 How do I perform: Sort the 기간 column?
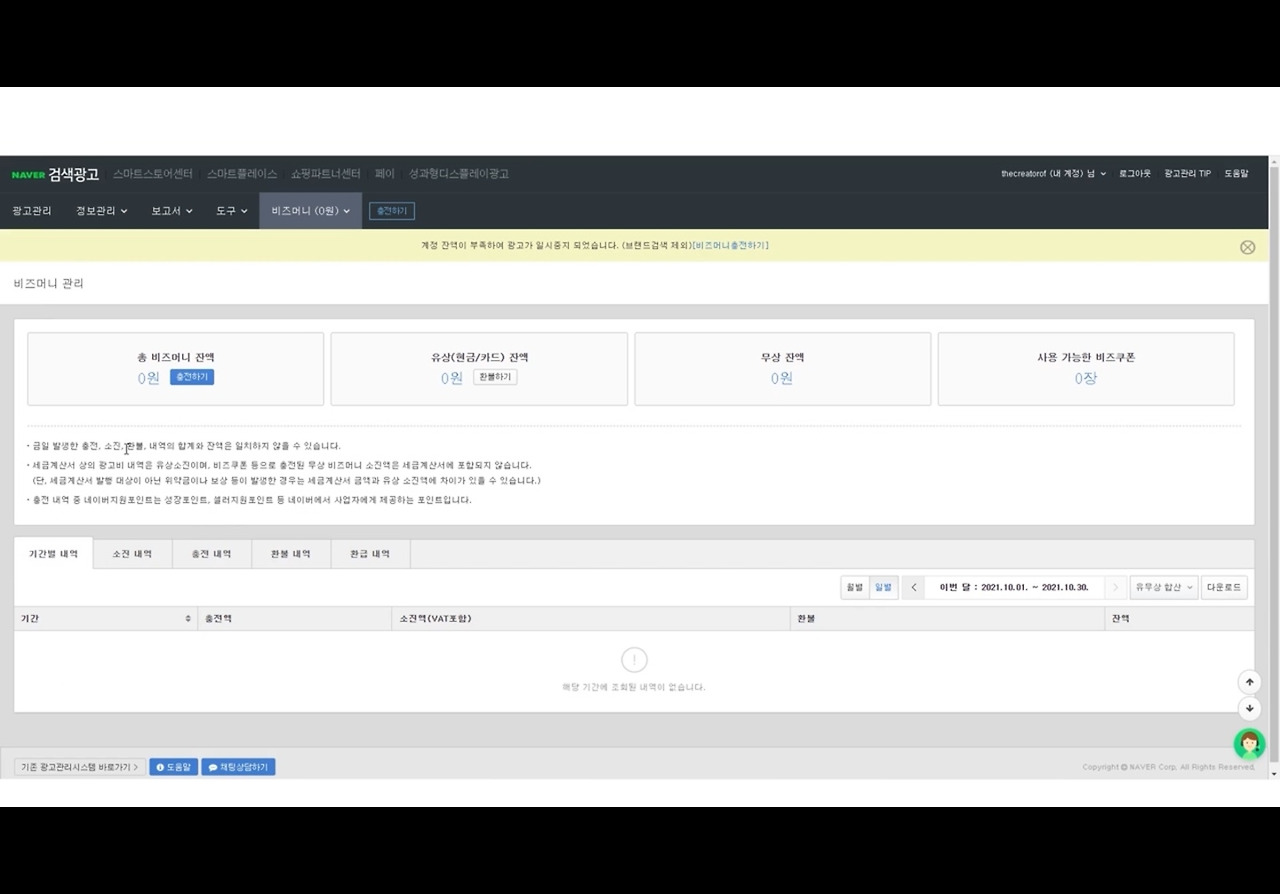pyautogui.click(x=187, y=619)
